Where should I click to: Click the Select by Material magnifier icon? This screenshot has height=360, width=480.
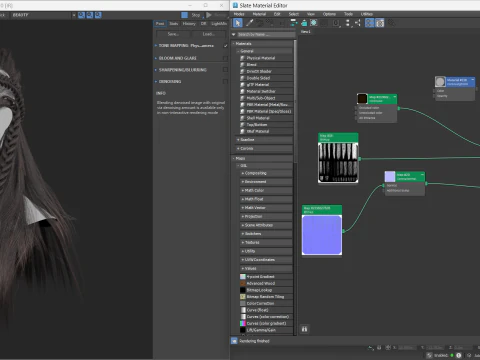tap(391, 23)
